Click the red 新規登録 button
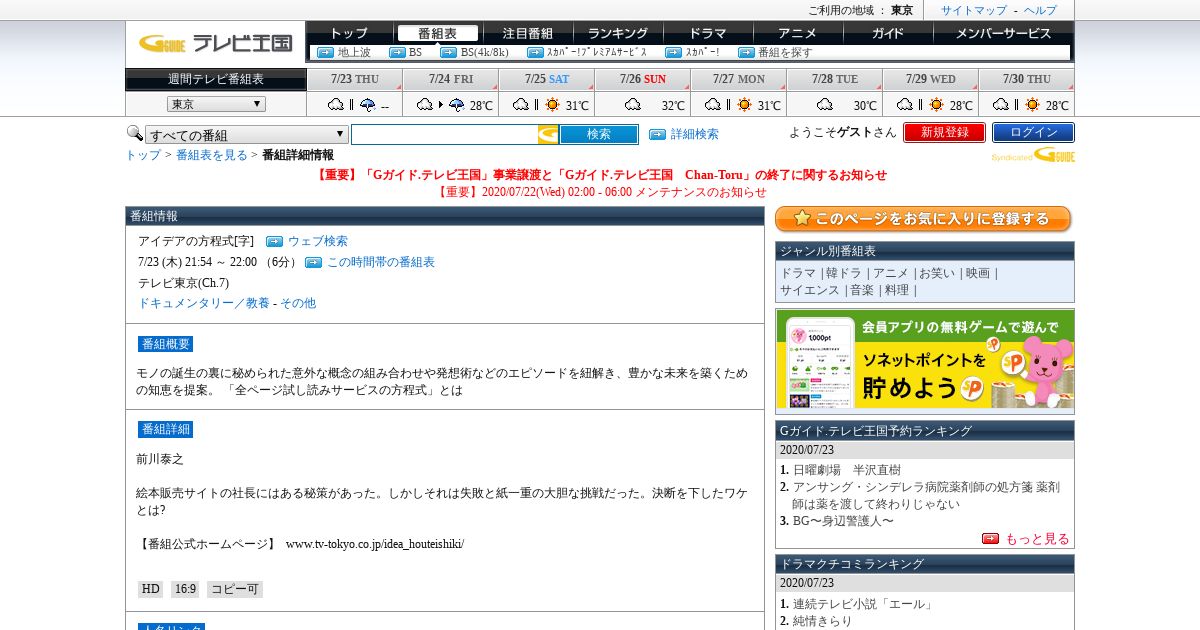 944,132
